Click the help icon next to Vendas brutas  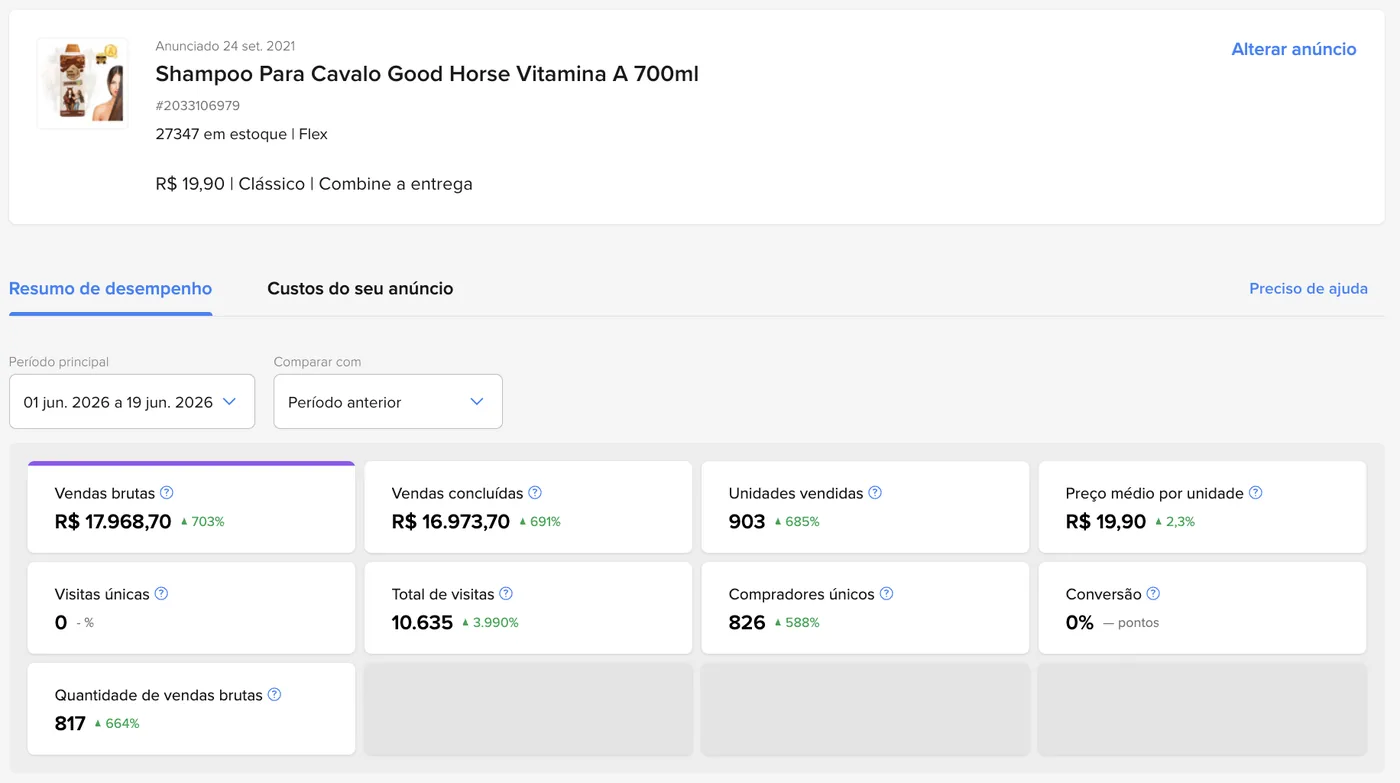pyautogui.click(x=167, y=492)
